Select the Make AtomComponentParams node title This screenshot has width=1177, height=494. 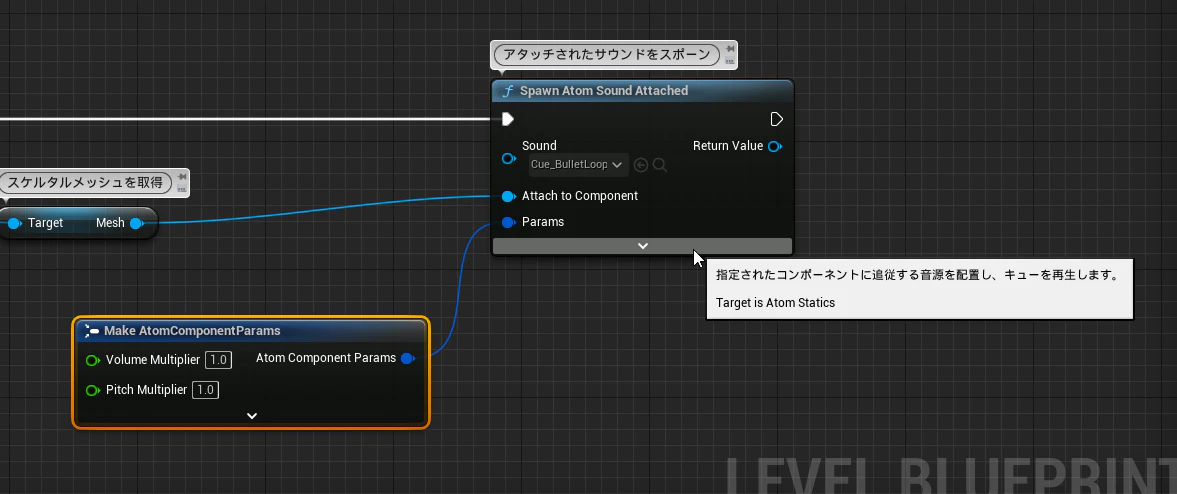192,330
